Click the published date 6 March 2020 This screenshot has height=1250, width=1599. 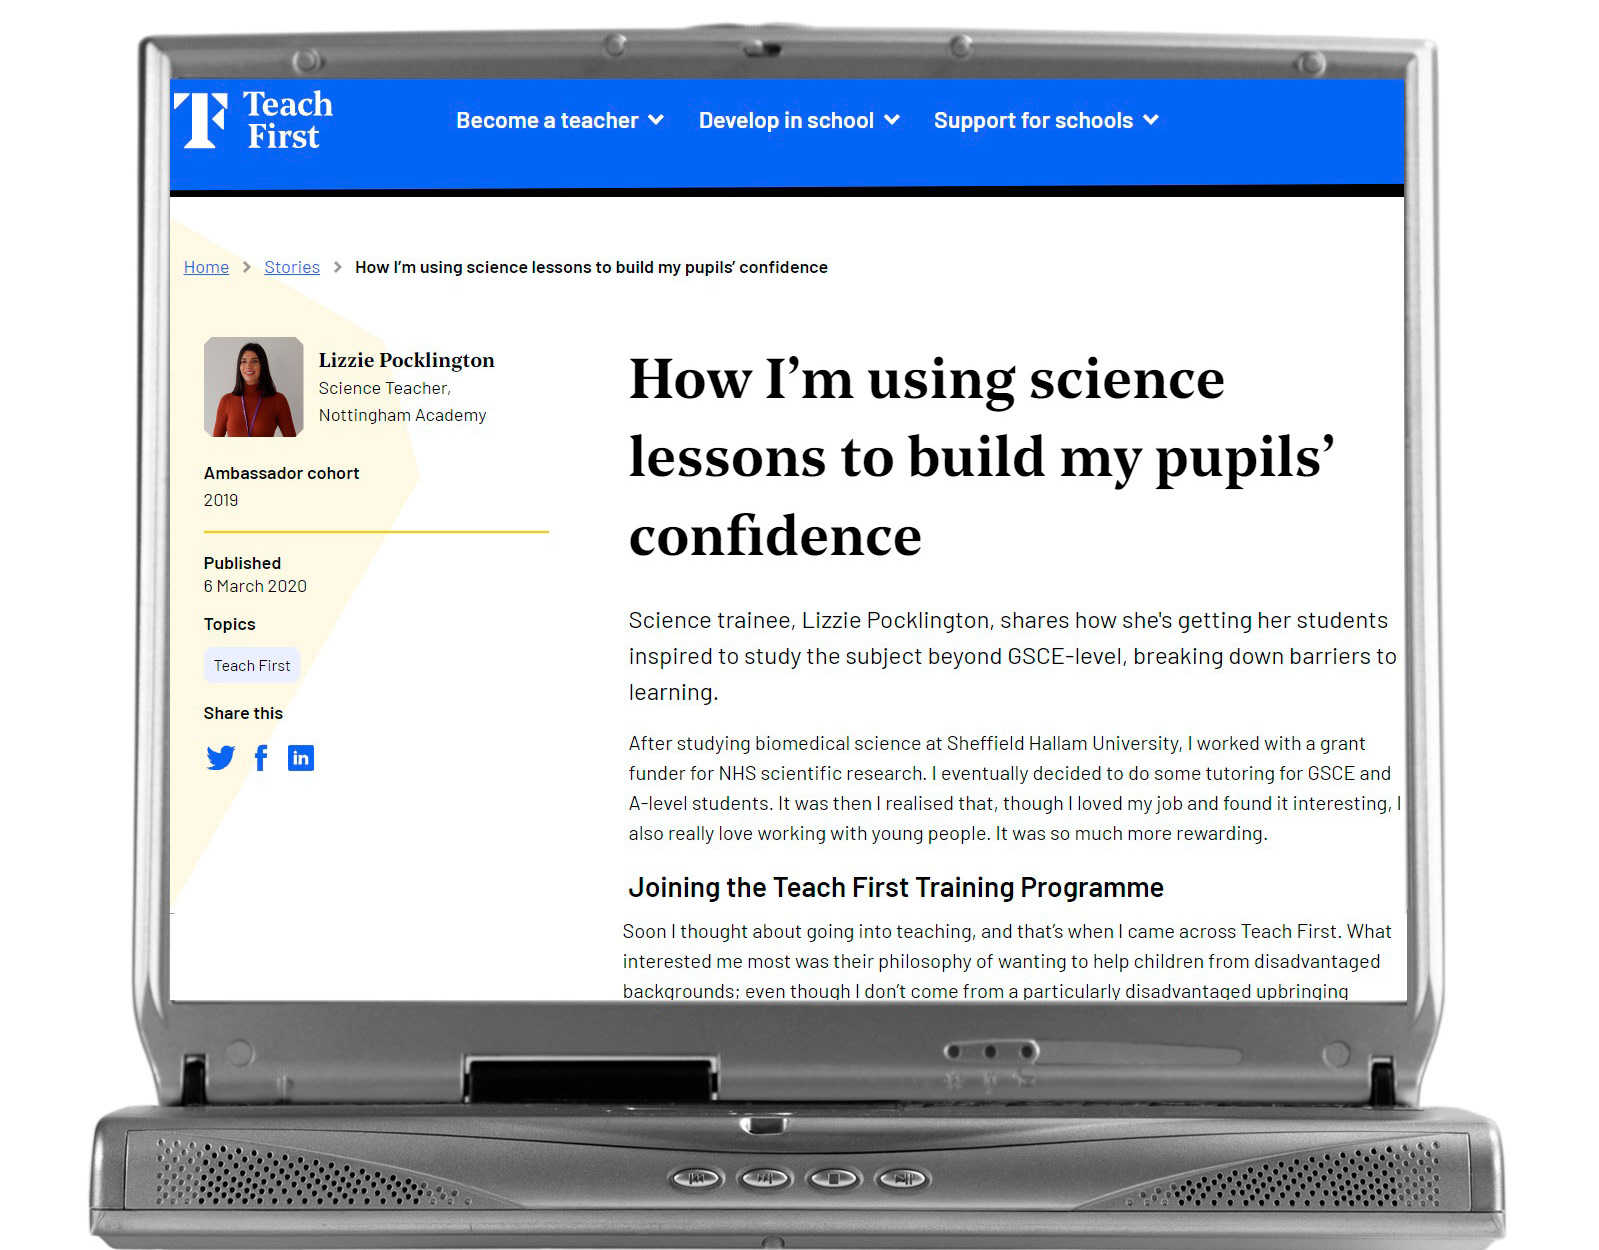click(x=255, y=586)
